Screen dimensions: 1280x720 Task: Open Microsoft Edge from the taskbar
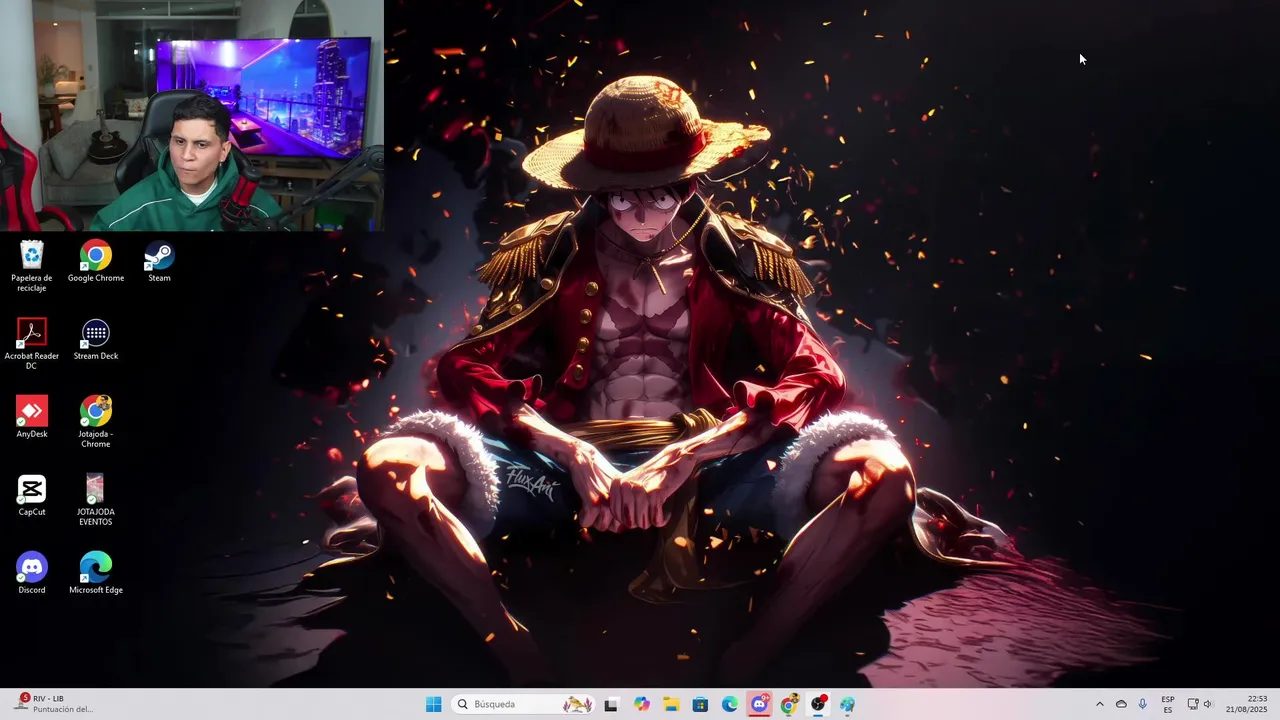point(730,704)
